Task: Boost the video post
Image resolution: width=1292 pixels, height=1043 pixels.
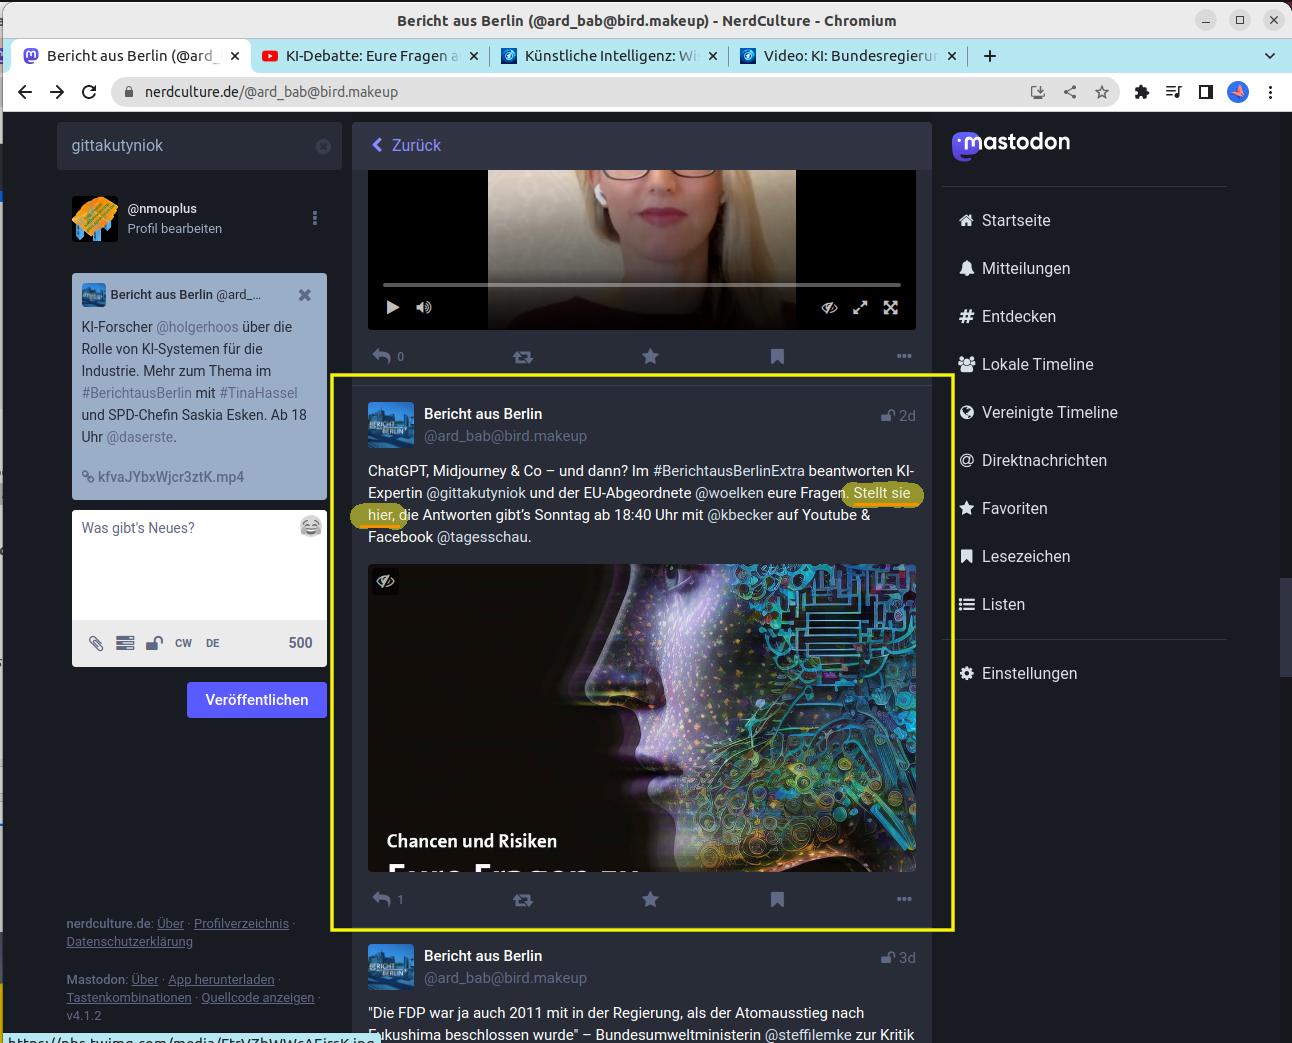Action: [x=523, y=356]
